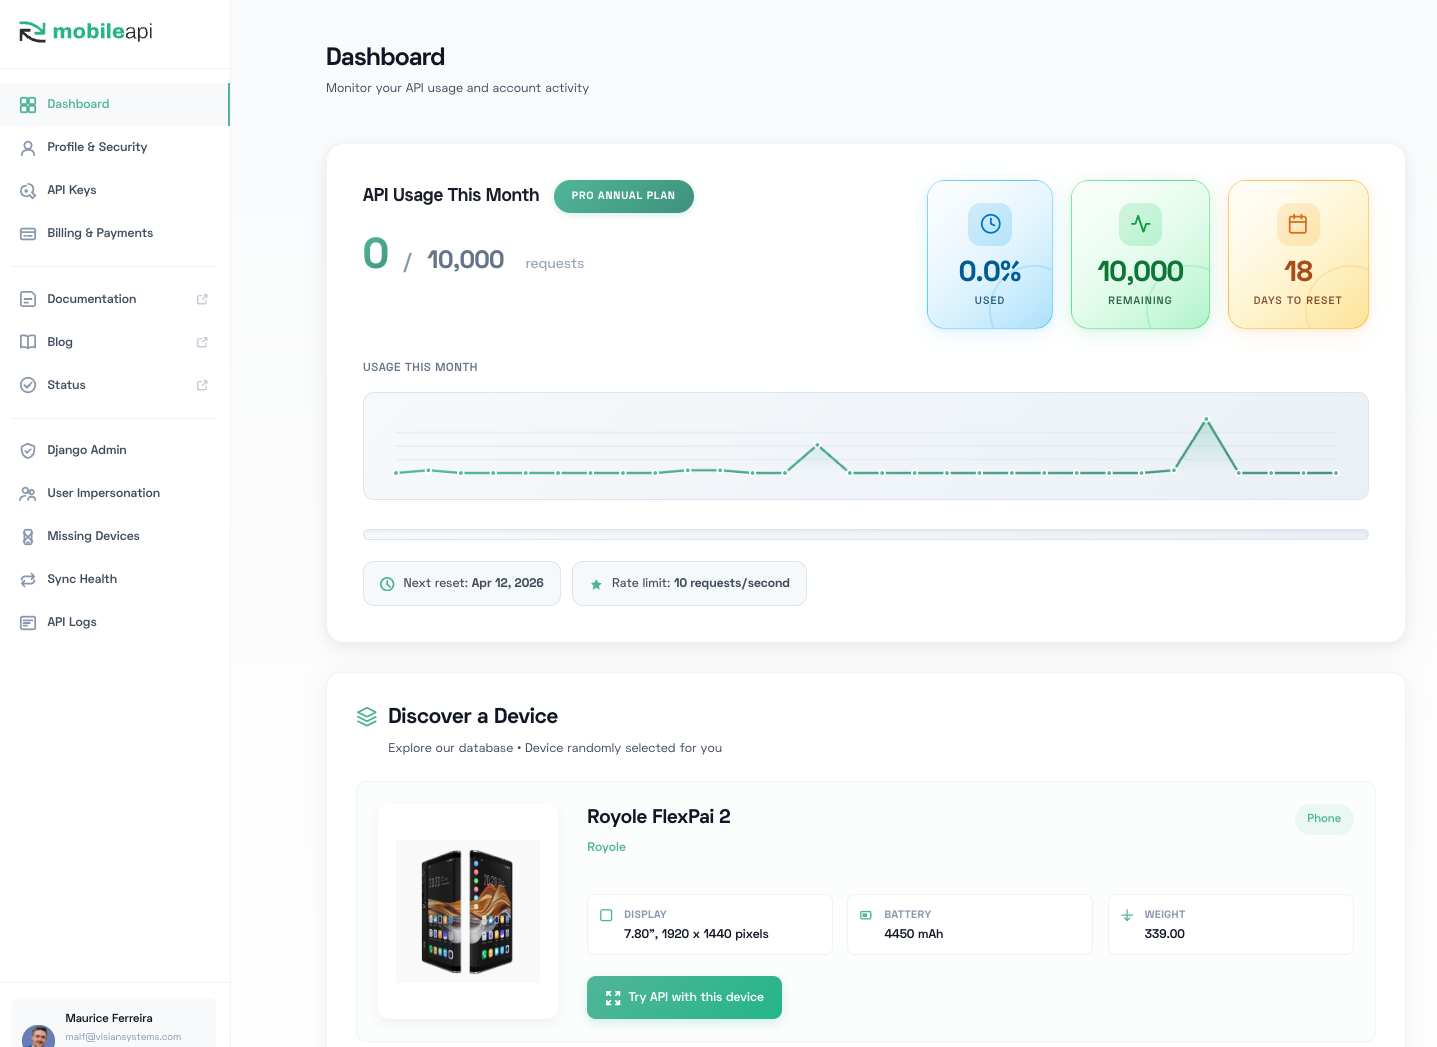Open external link icon beside Documentation
The width and height of the screenshot is (1437, 1047).
(202, 299)
